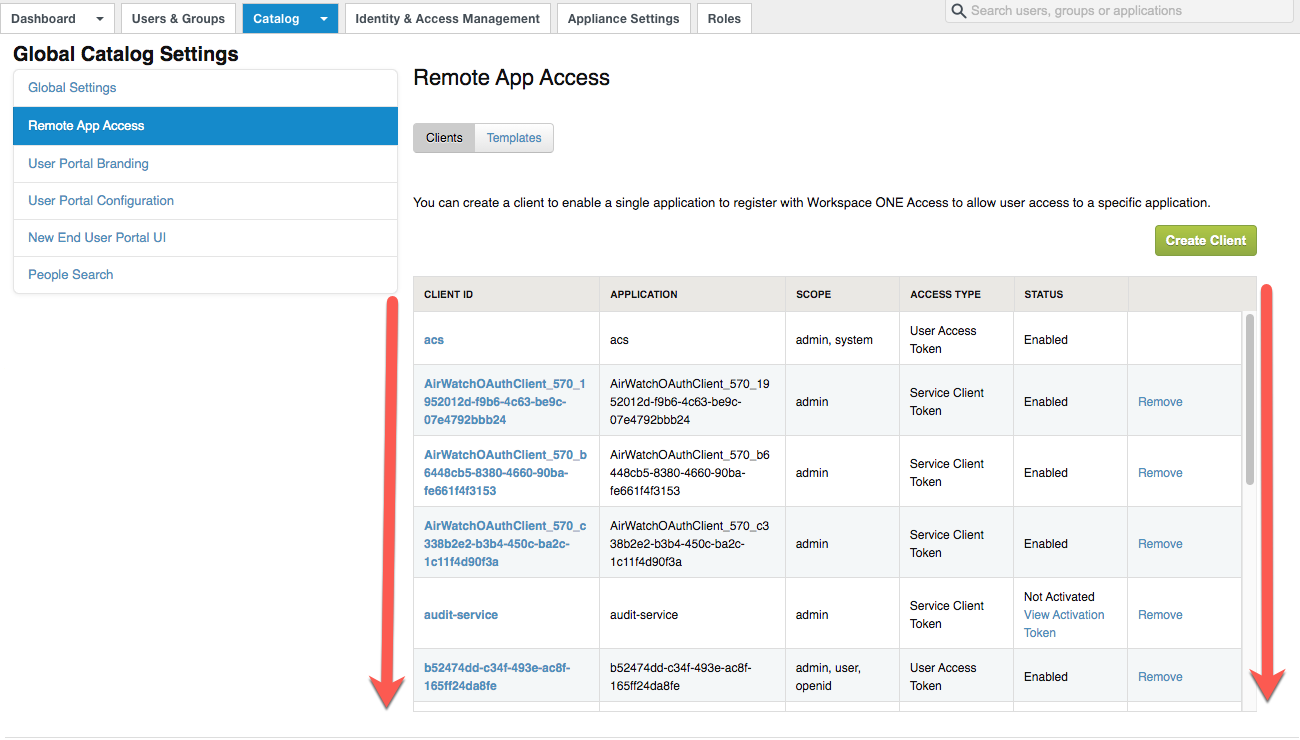Click the Create Client button
The image size is (1300, 740).
[x=1206, y=240]
